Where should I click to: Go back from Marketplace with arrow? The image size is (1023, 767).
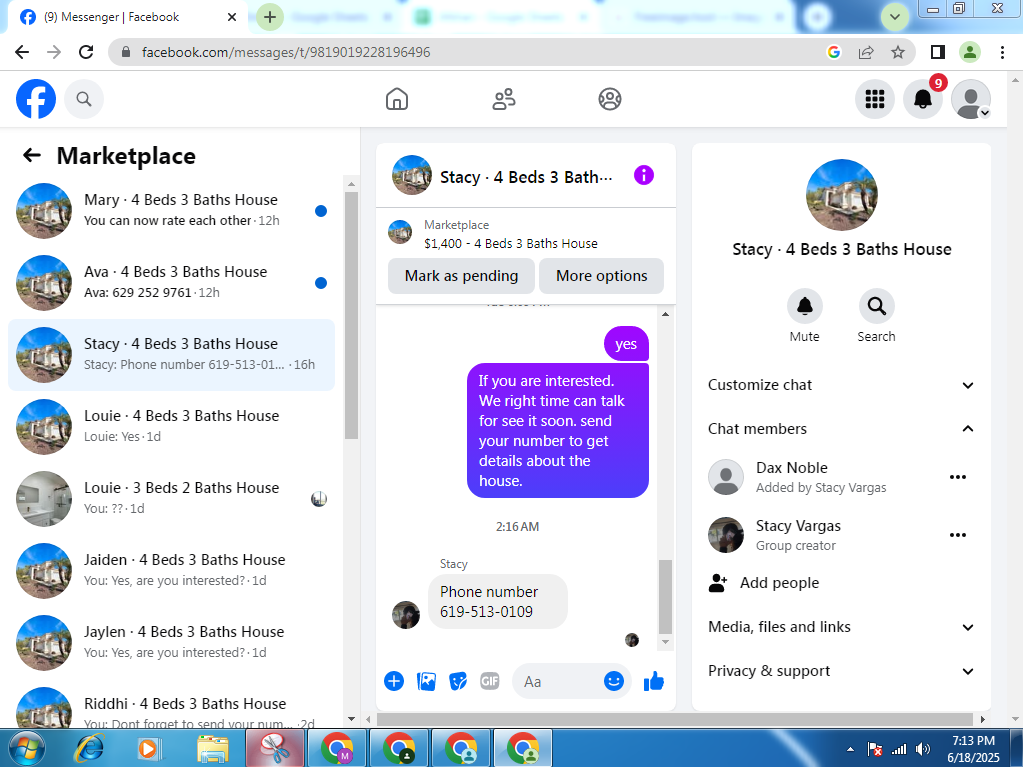tap(31, 155)
